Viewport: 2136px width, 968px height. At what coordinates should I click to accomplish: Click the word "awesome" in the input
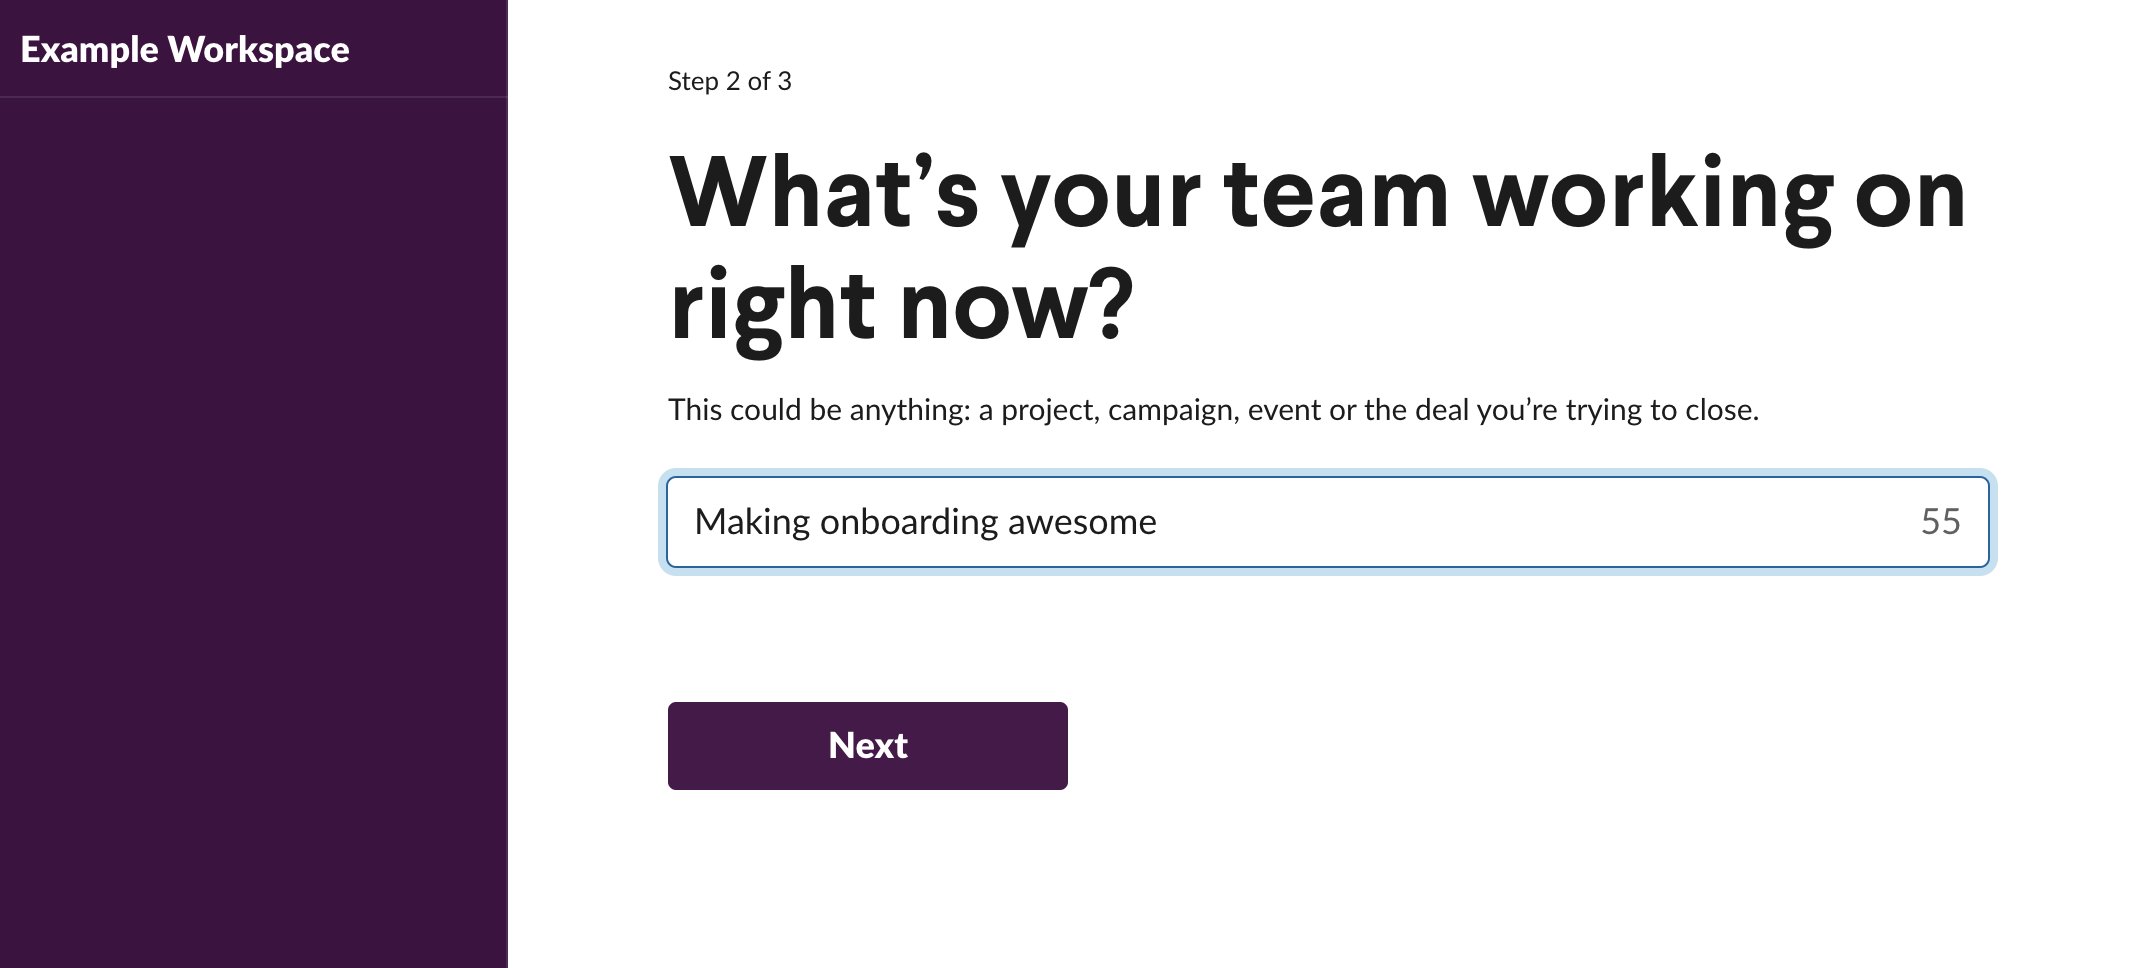(1082, 522)
